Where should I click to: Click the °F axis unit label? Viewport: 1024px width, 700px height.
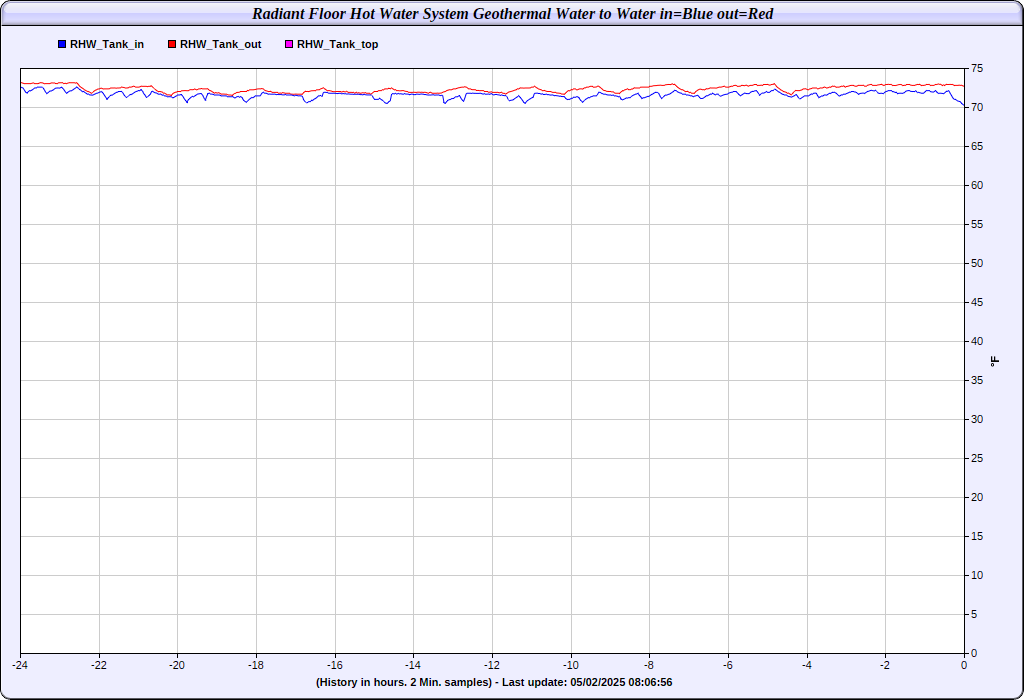[x=995, y=361]
